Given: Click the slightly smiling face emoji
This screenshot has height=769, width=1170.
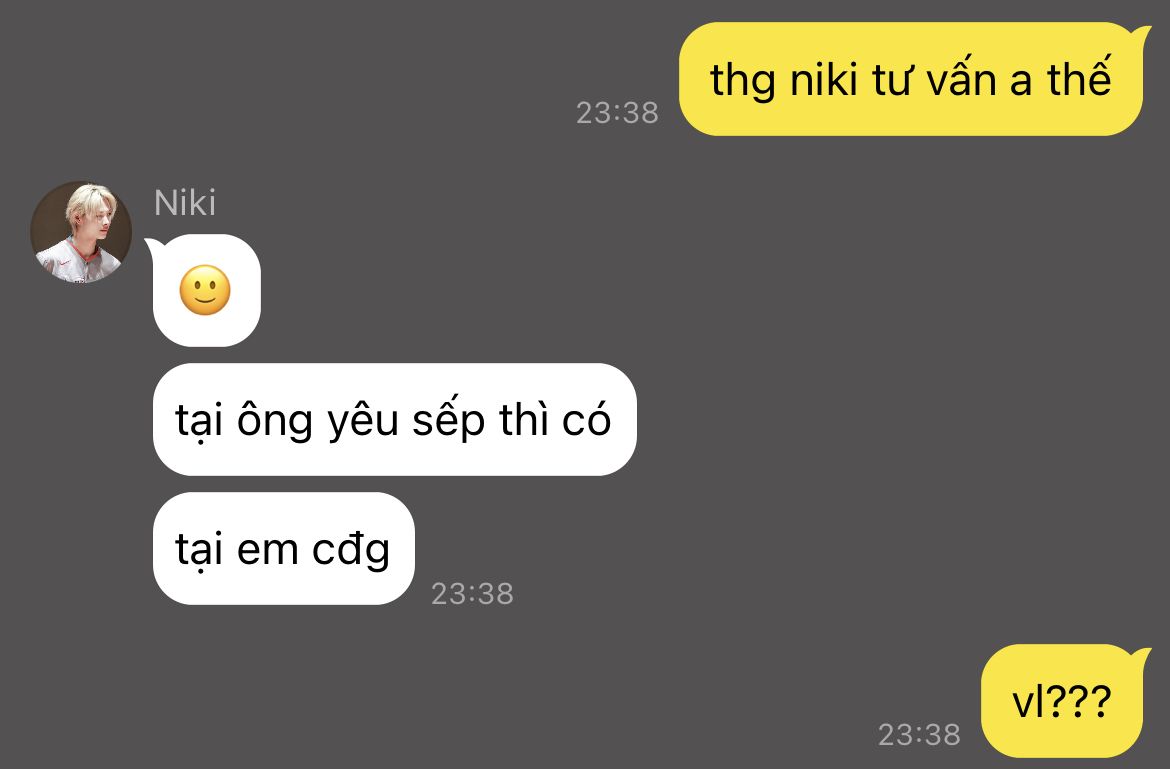Looking at the screenshot, I should pyautogui.click(x=205, y=290).
